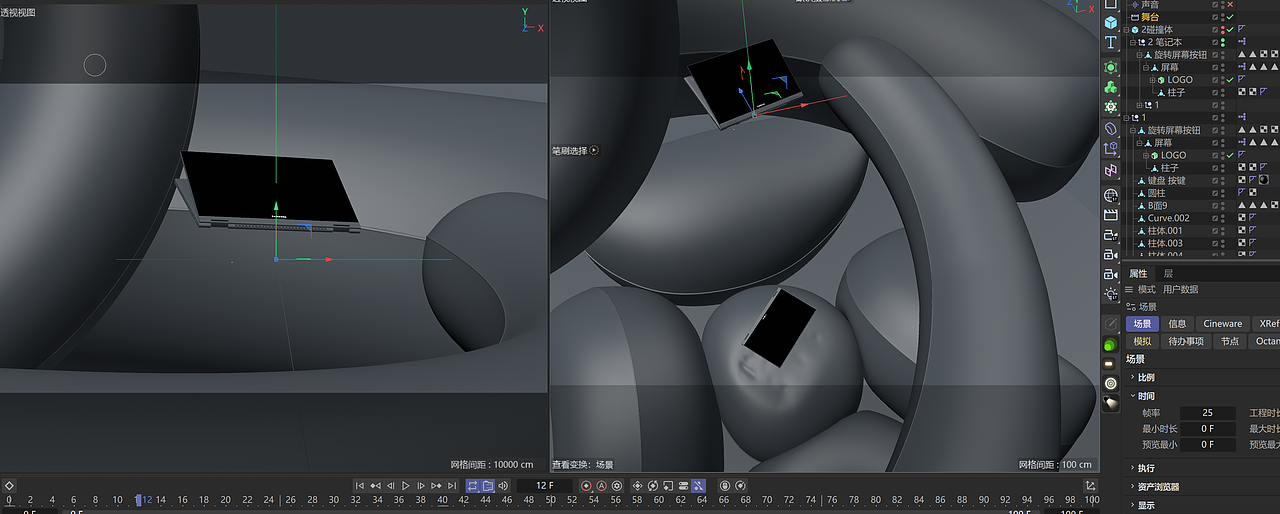This screenshot has width=1280, height=514.
Task: Open the 模式 menu
Action: click(1146, 290)
